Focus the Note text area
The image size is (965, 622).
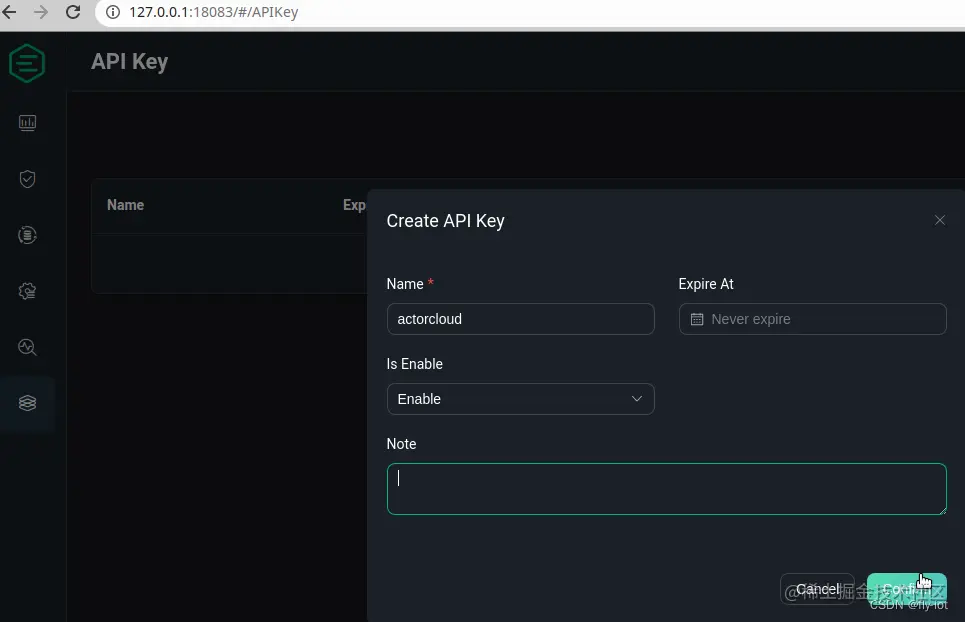point(667,489)
